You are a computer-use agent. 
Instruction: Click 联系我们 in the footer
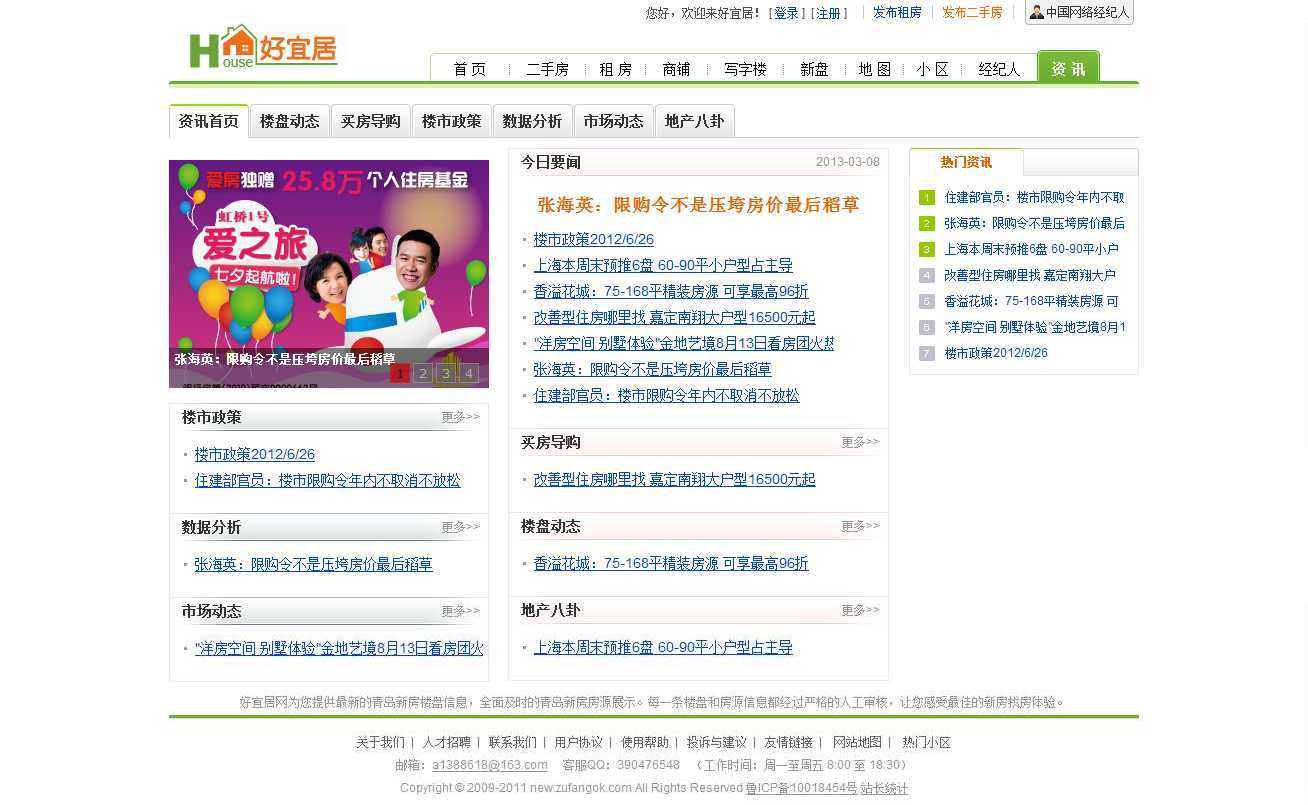(512, 743)
